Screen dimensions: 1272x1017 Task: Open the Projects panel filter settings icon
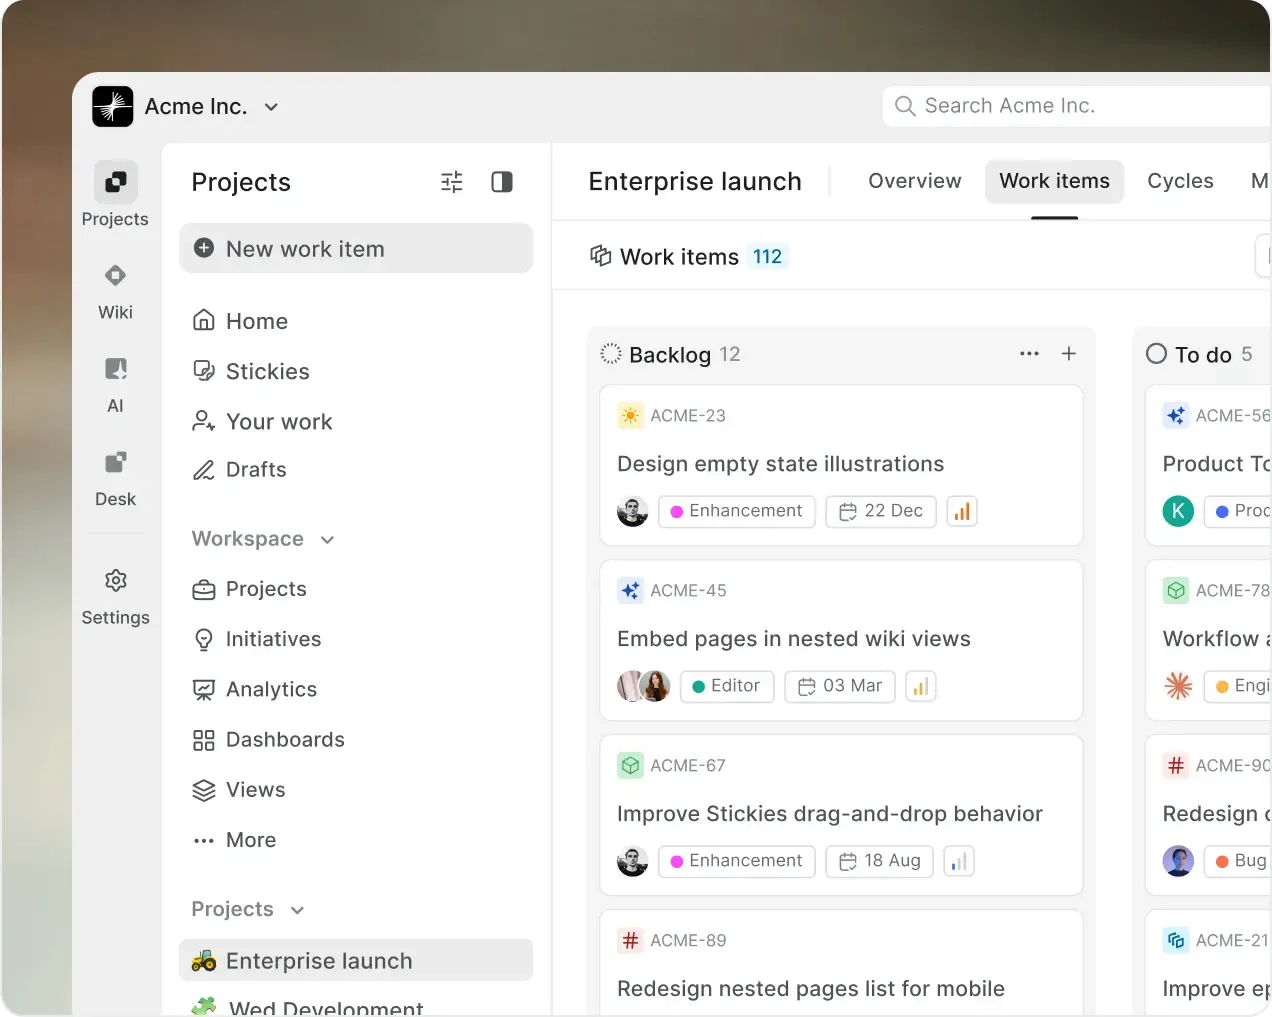click(x=452, y=182)
